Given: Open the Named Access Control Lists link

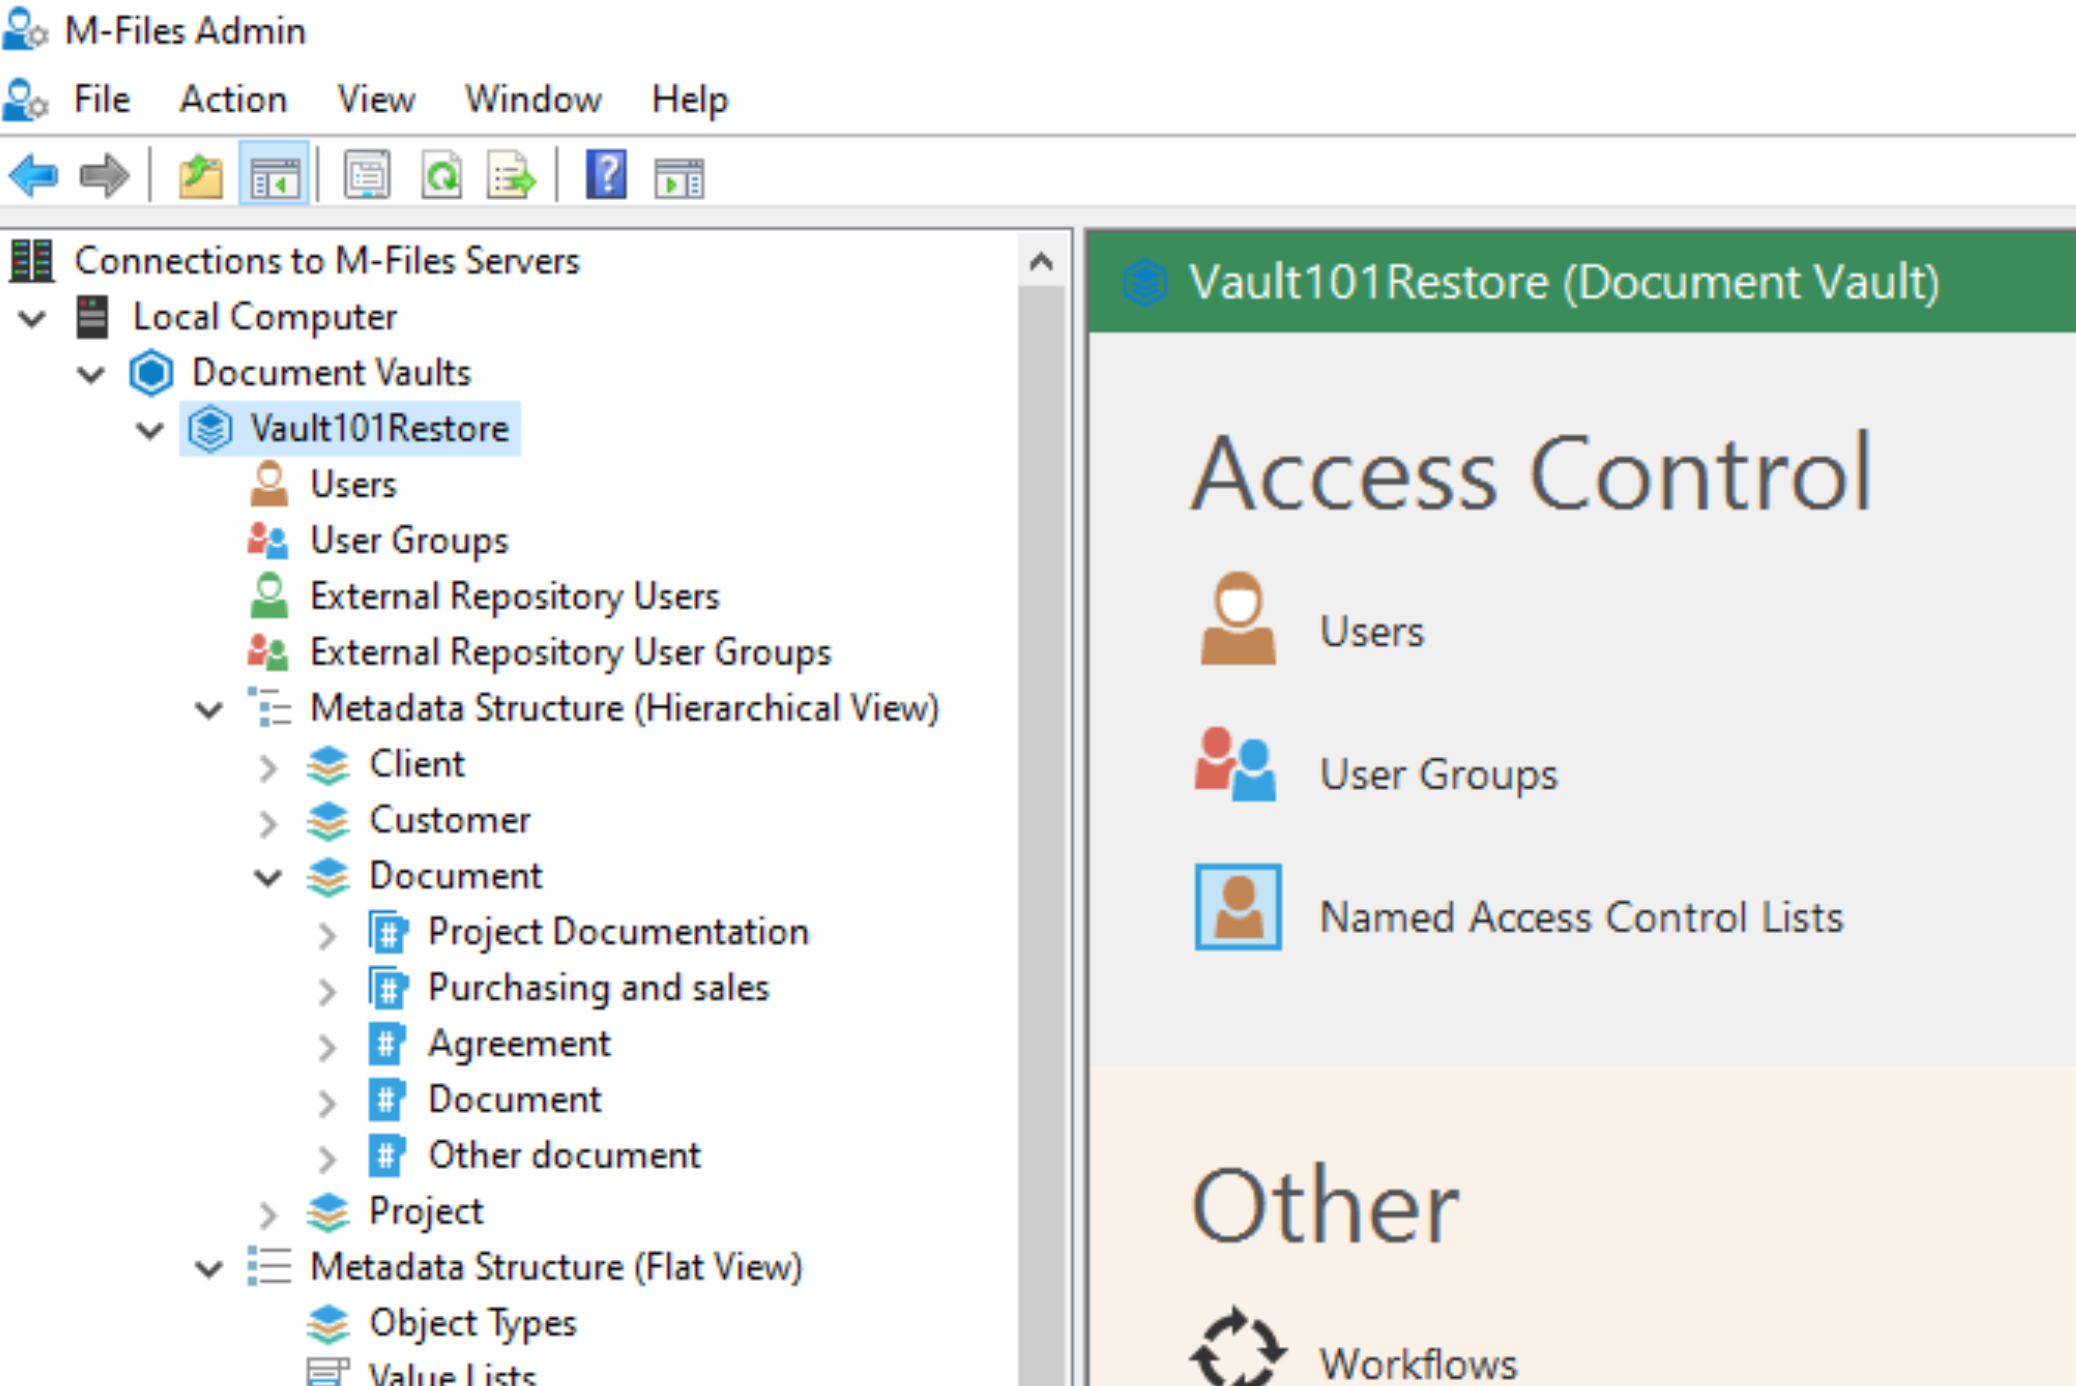Looking at the screenshot, I should tap(1581, 917).
